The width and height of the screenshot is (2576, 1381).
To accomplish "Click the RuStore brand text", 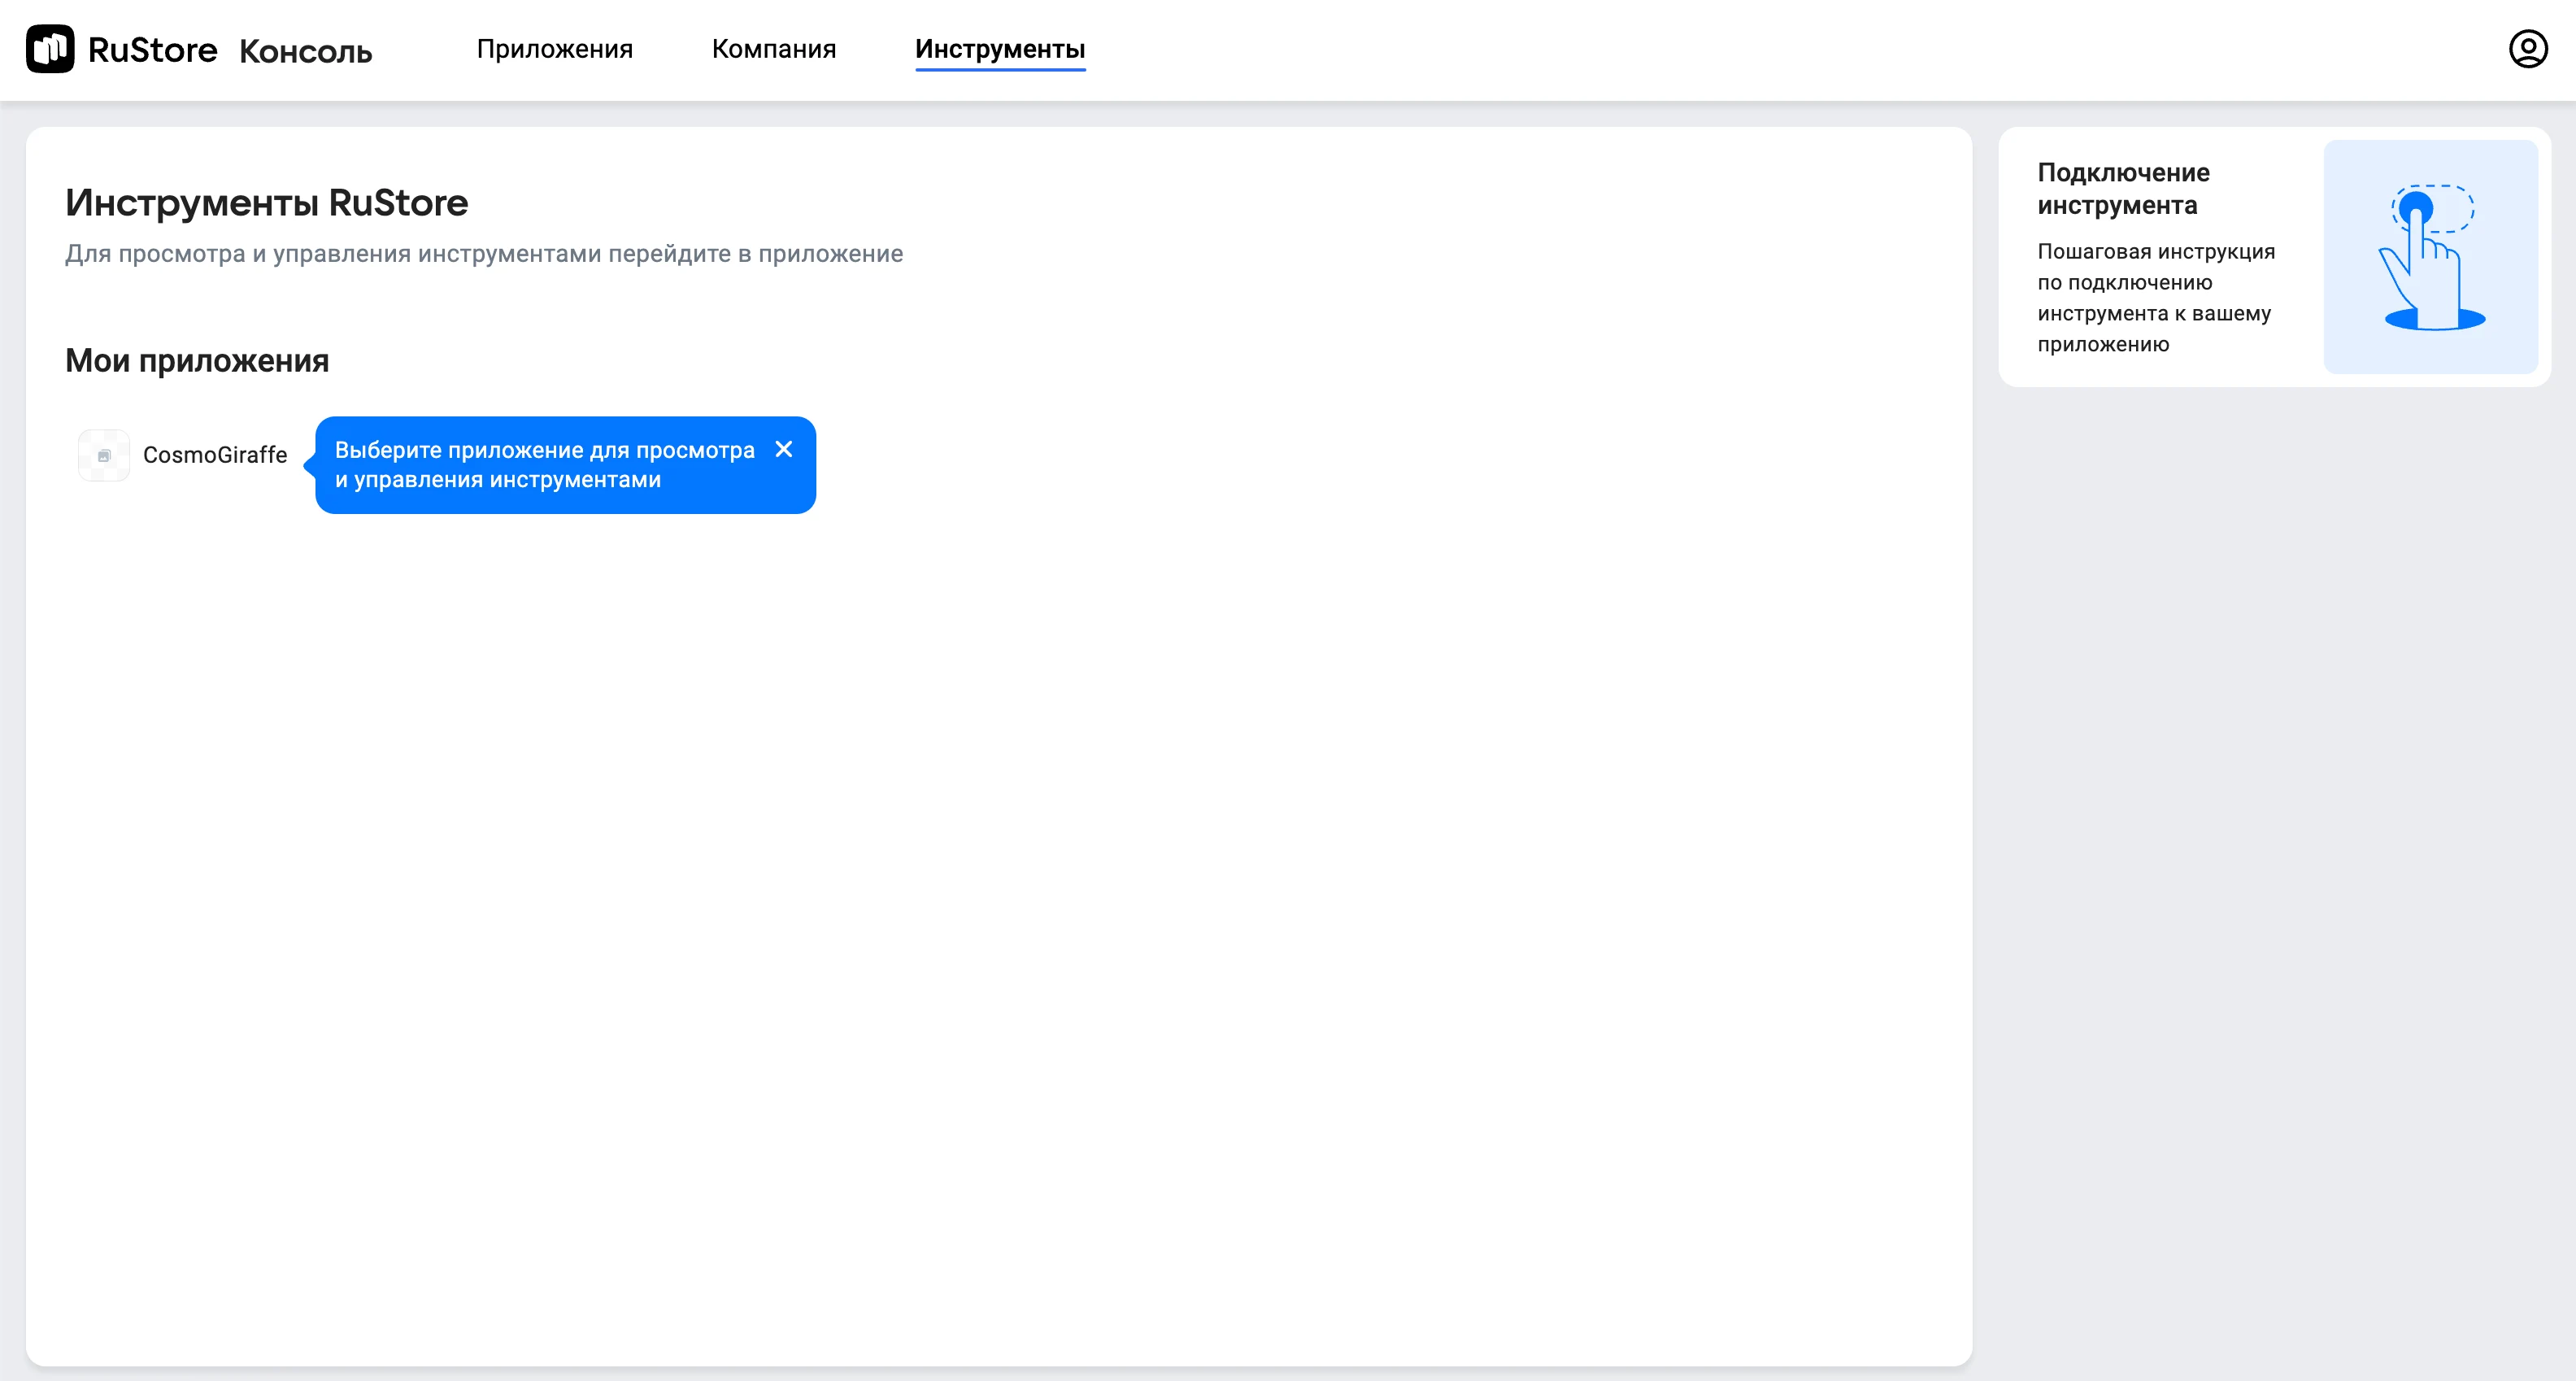I will pyautogui.click(x=152, y=49).
